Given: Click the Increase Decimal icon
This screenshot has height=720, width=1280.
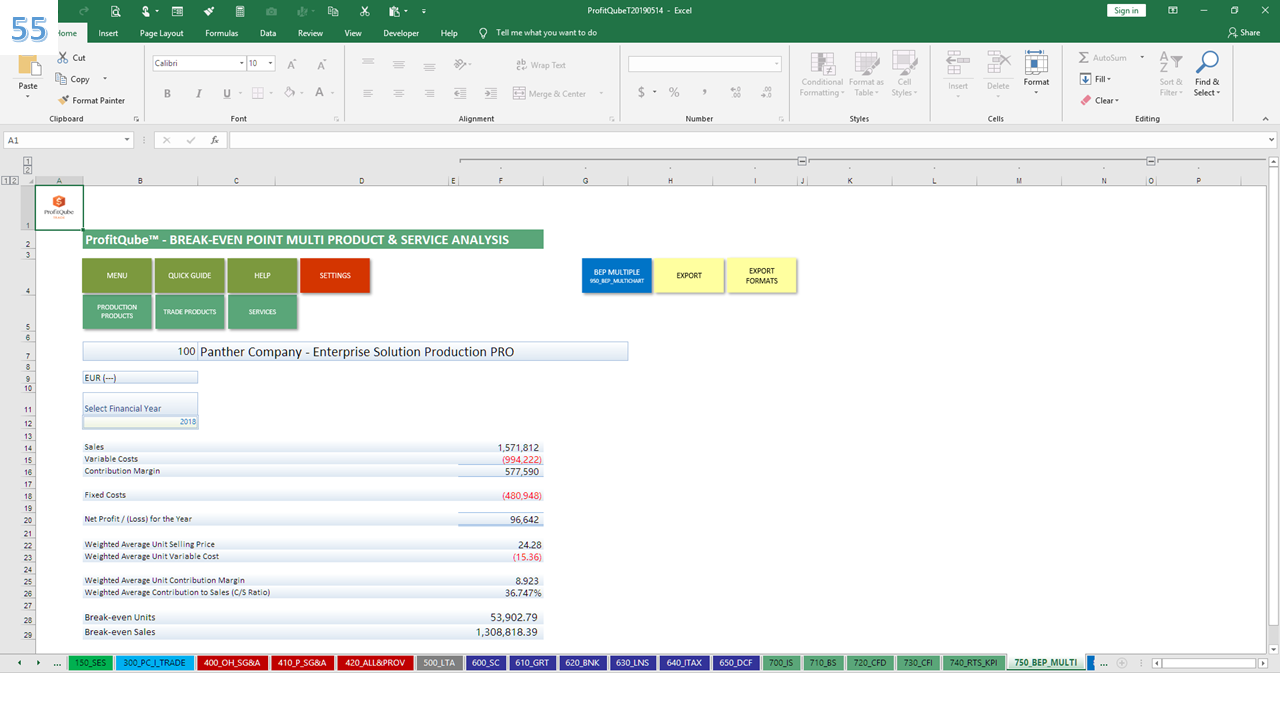Looking at the screenshot, I should click(736, 92).
